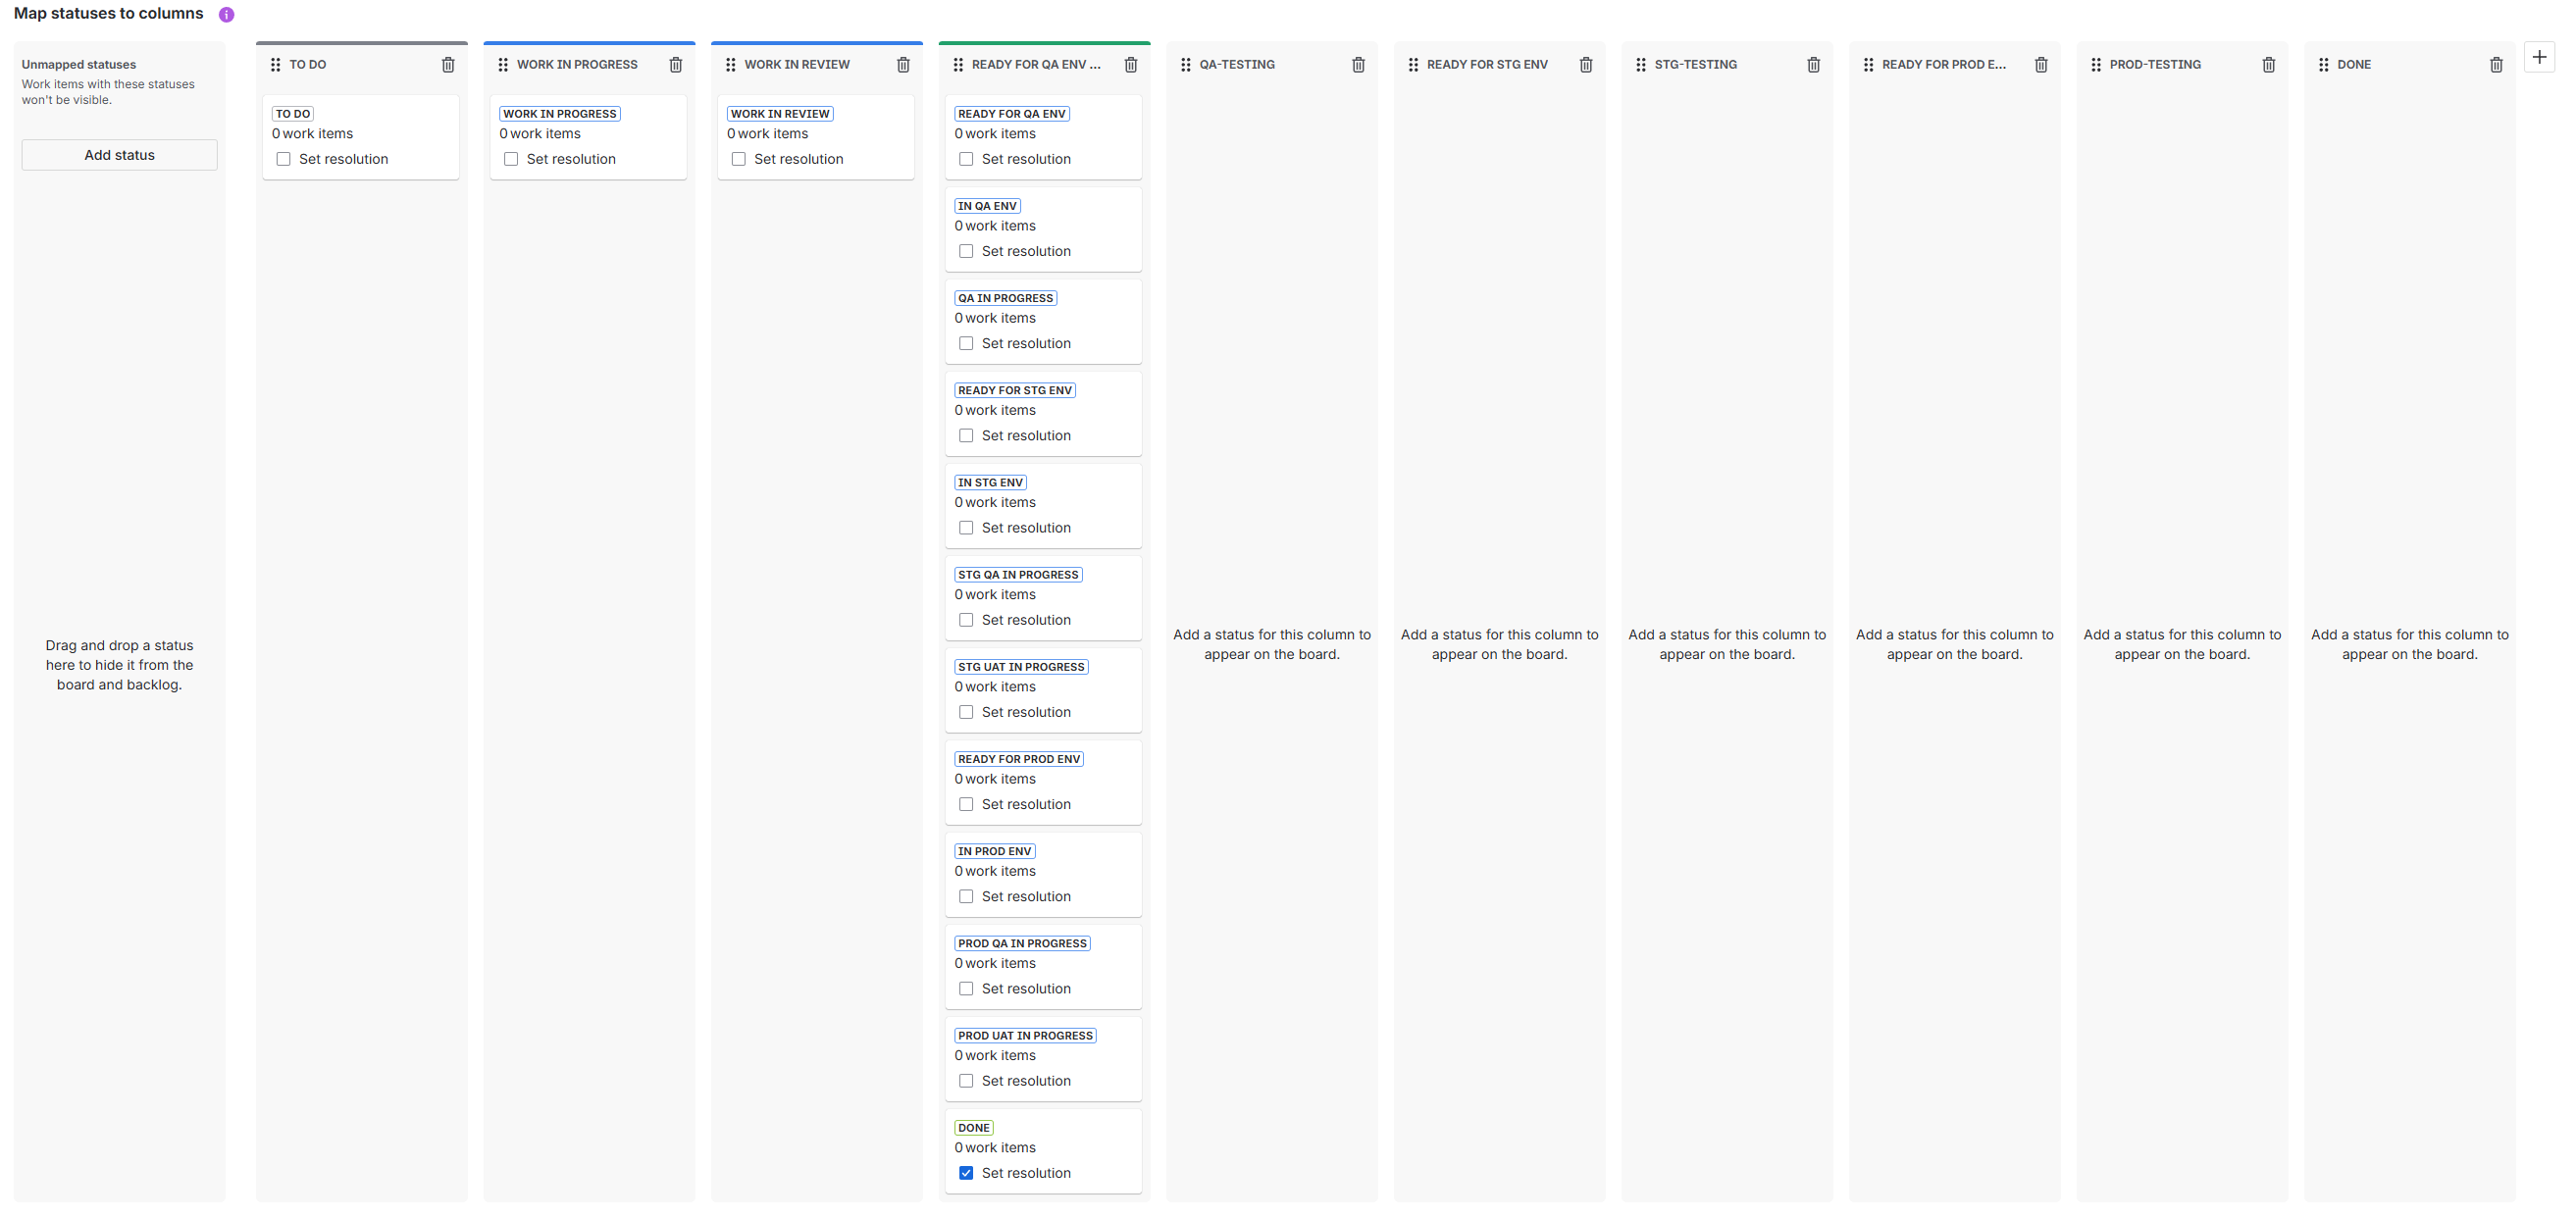The width and height of the screenshot is (2576, 1218).
Task: Click the Add status button
Action: (120, 155)
